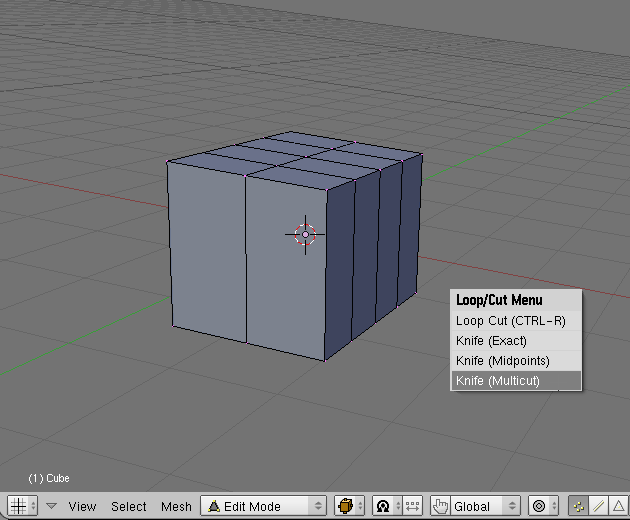Screen dimensions: 630x520
Task: Open the pivot point selector dropdown
Action: pyautogui.click(x=387, y=506)
